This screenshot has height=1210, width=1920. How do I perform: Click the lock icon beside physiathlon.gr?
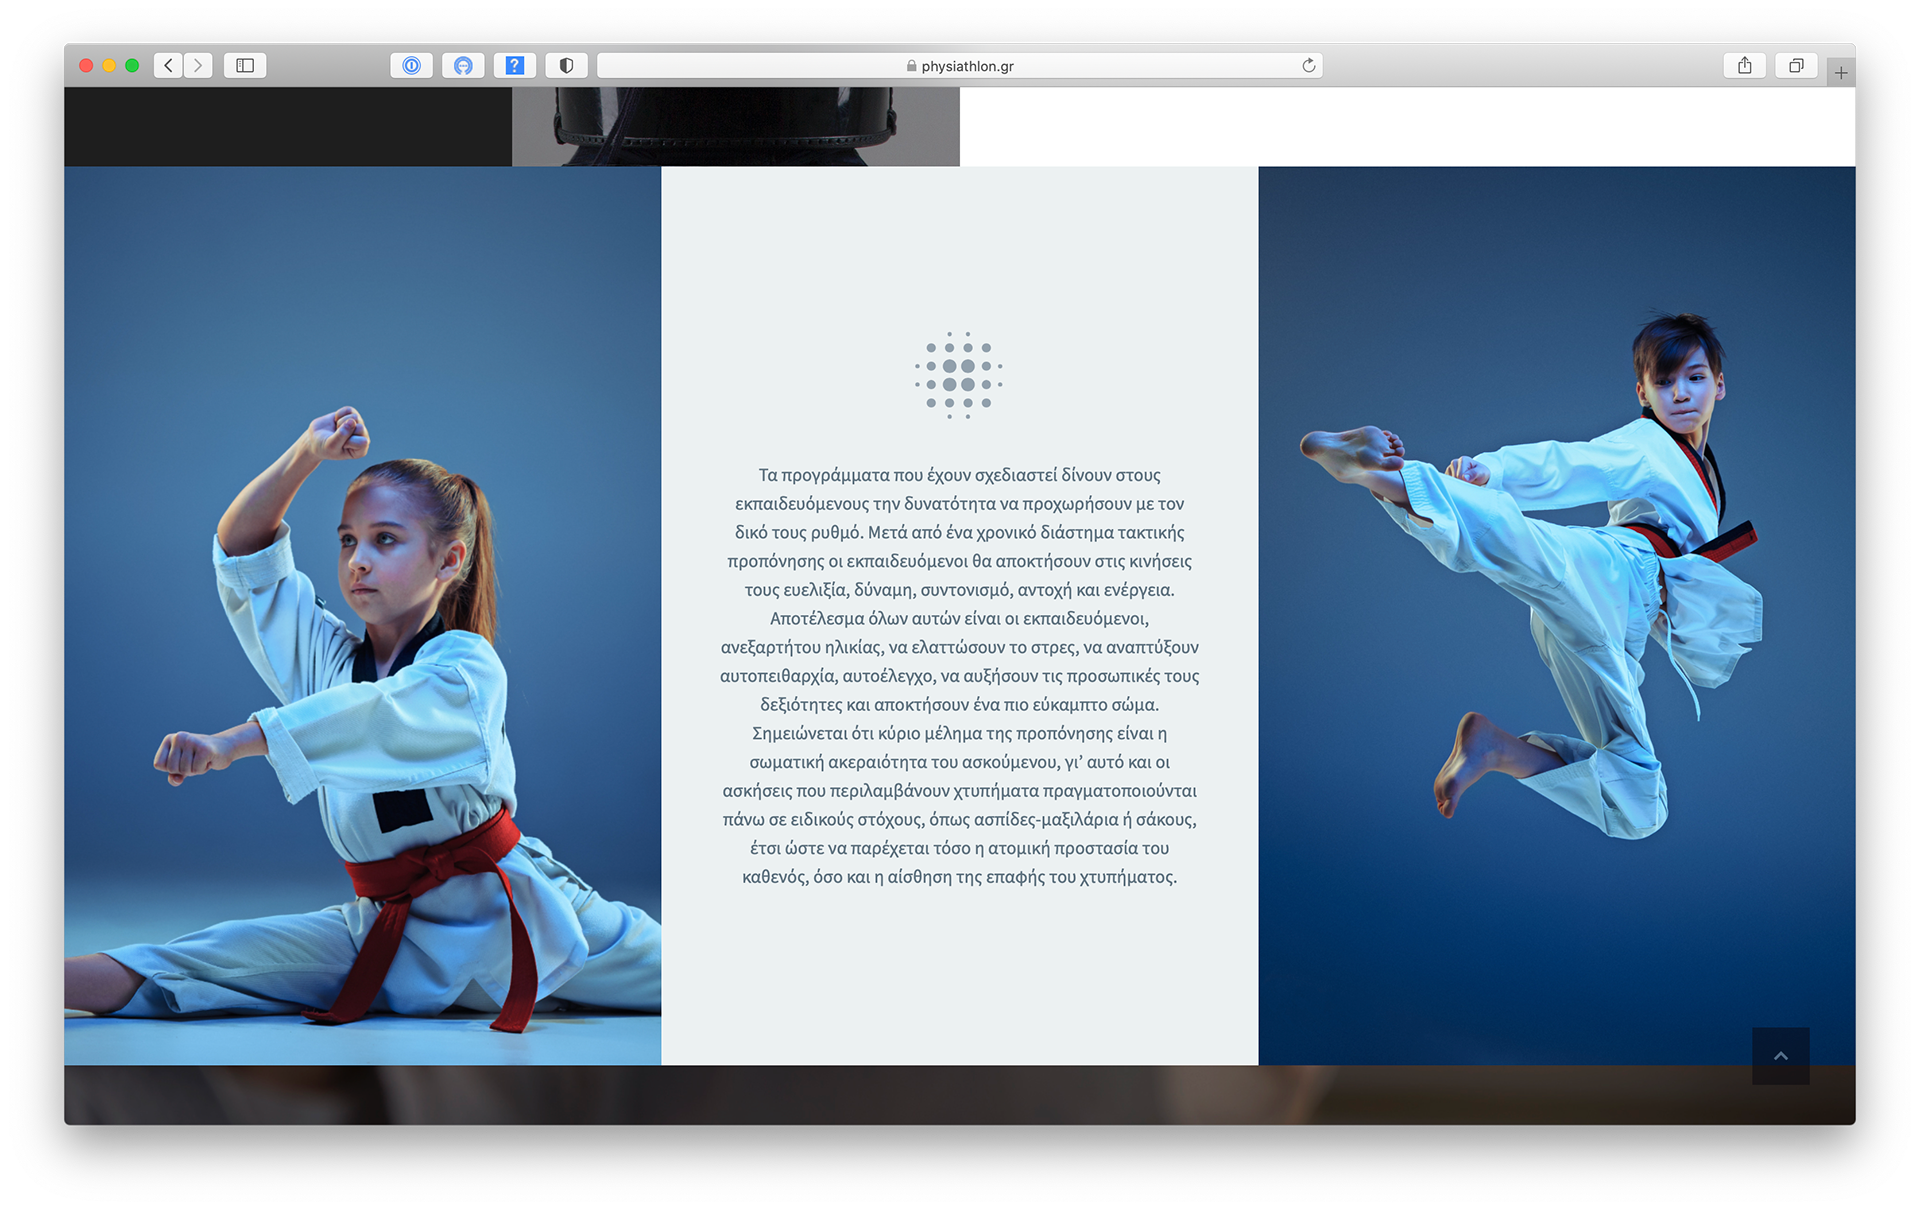[911, 66]
